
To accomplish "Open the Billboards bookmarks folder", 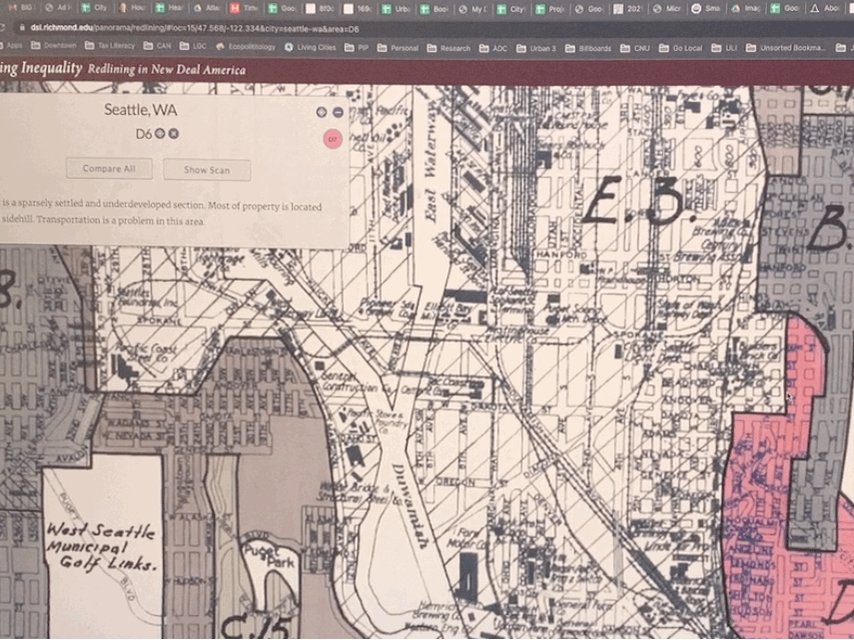I will coord(588,49).
